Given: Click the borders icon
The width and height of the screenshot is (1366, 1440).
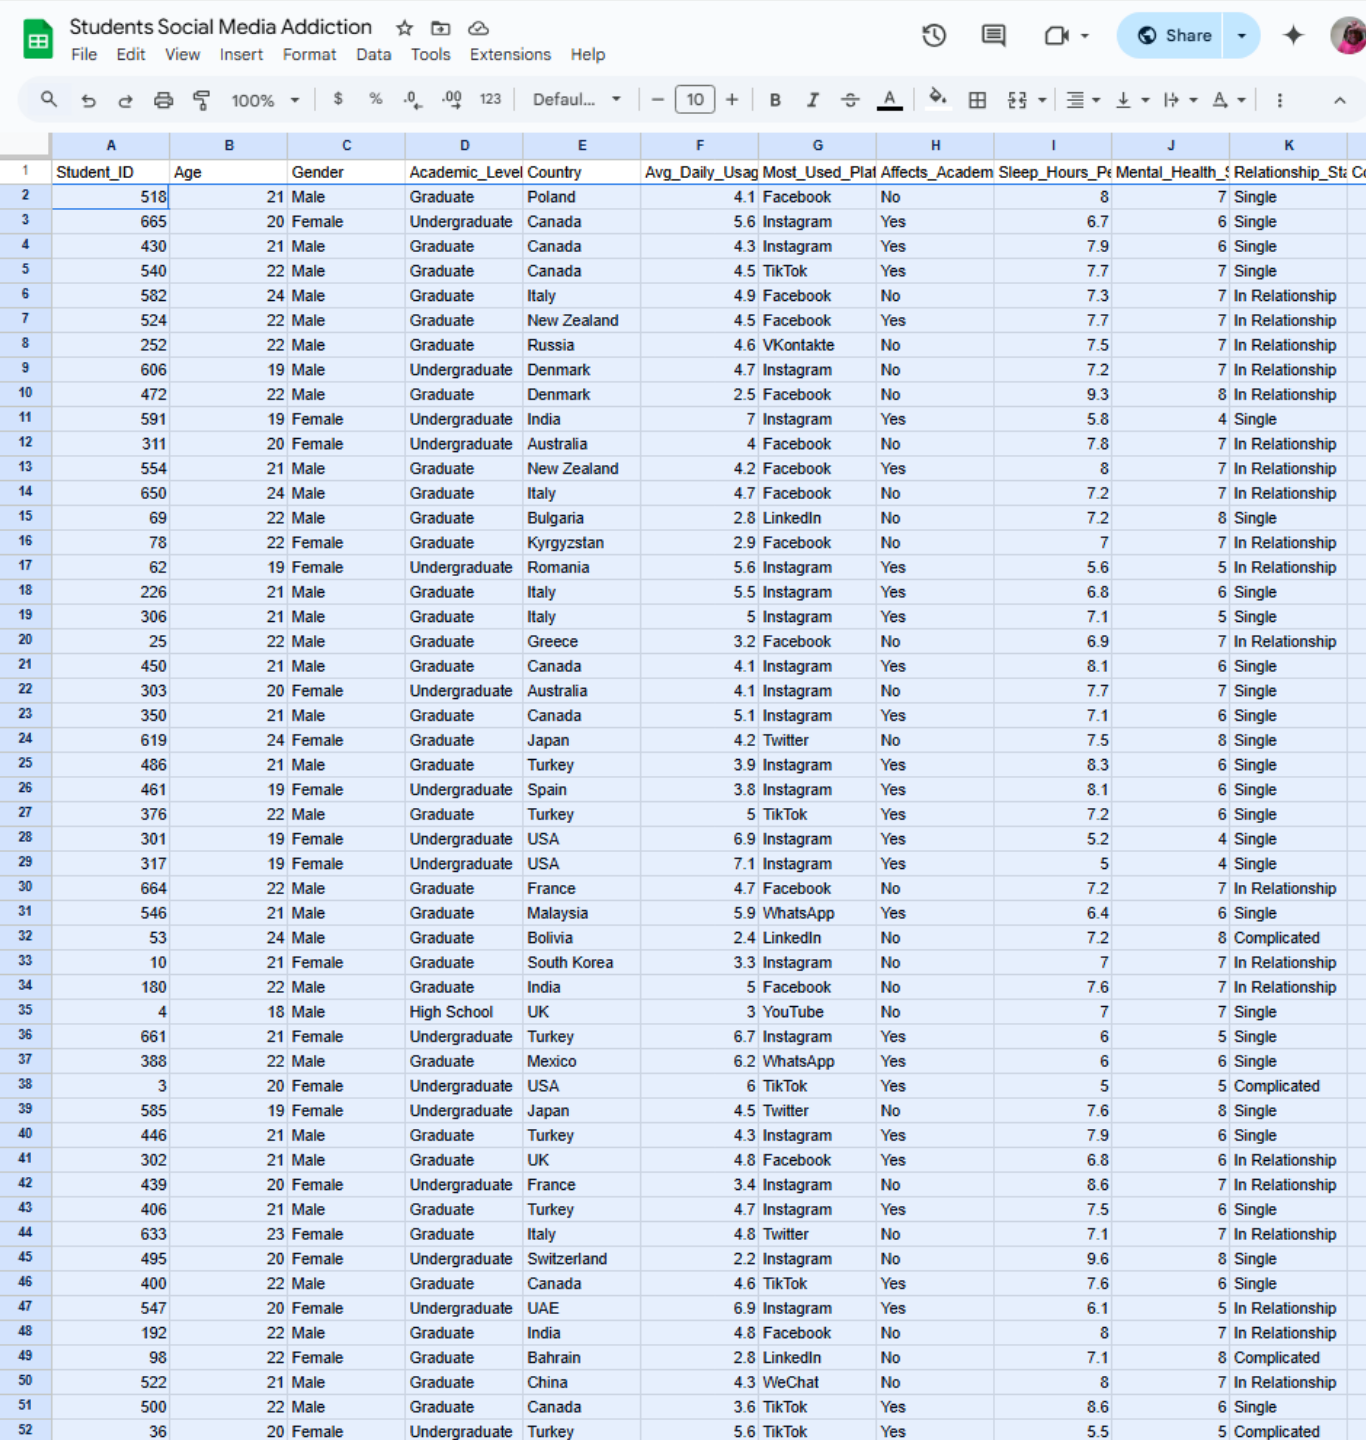Looking at the screenshot, I should [977, 100].
